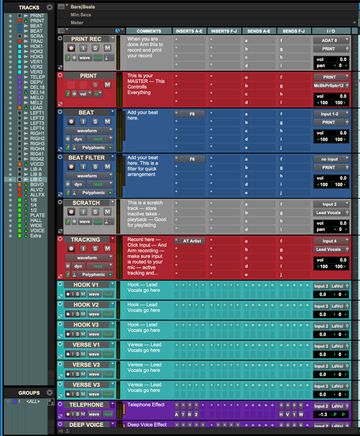Image resolution: width=360 pixels, height=436 pixels.
Task: Solo the BEAT track
Action: pos(95,122)
